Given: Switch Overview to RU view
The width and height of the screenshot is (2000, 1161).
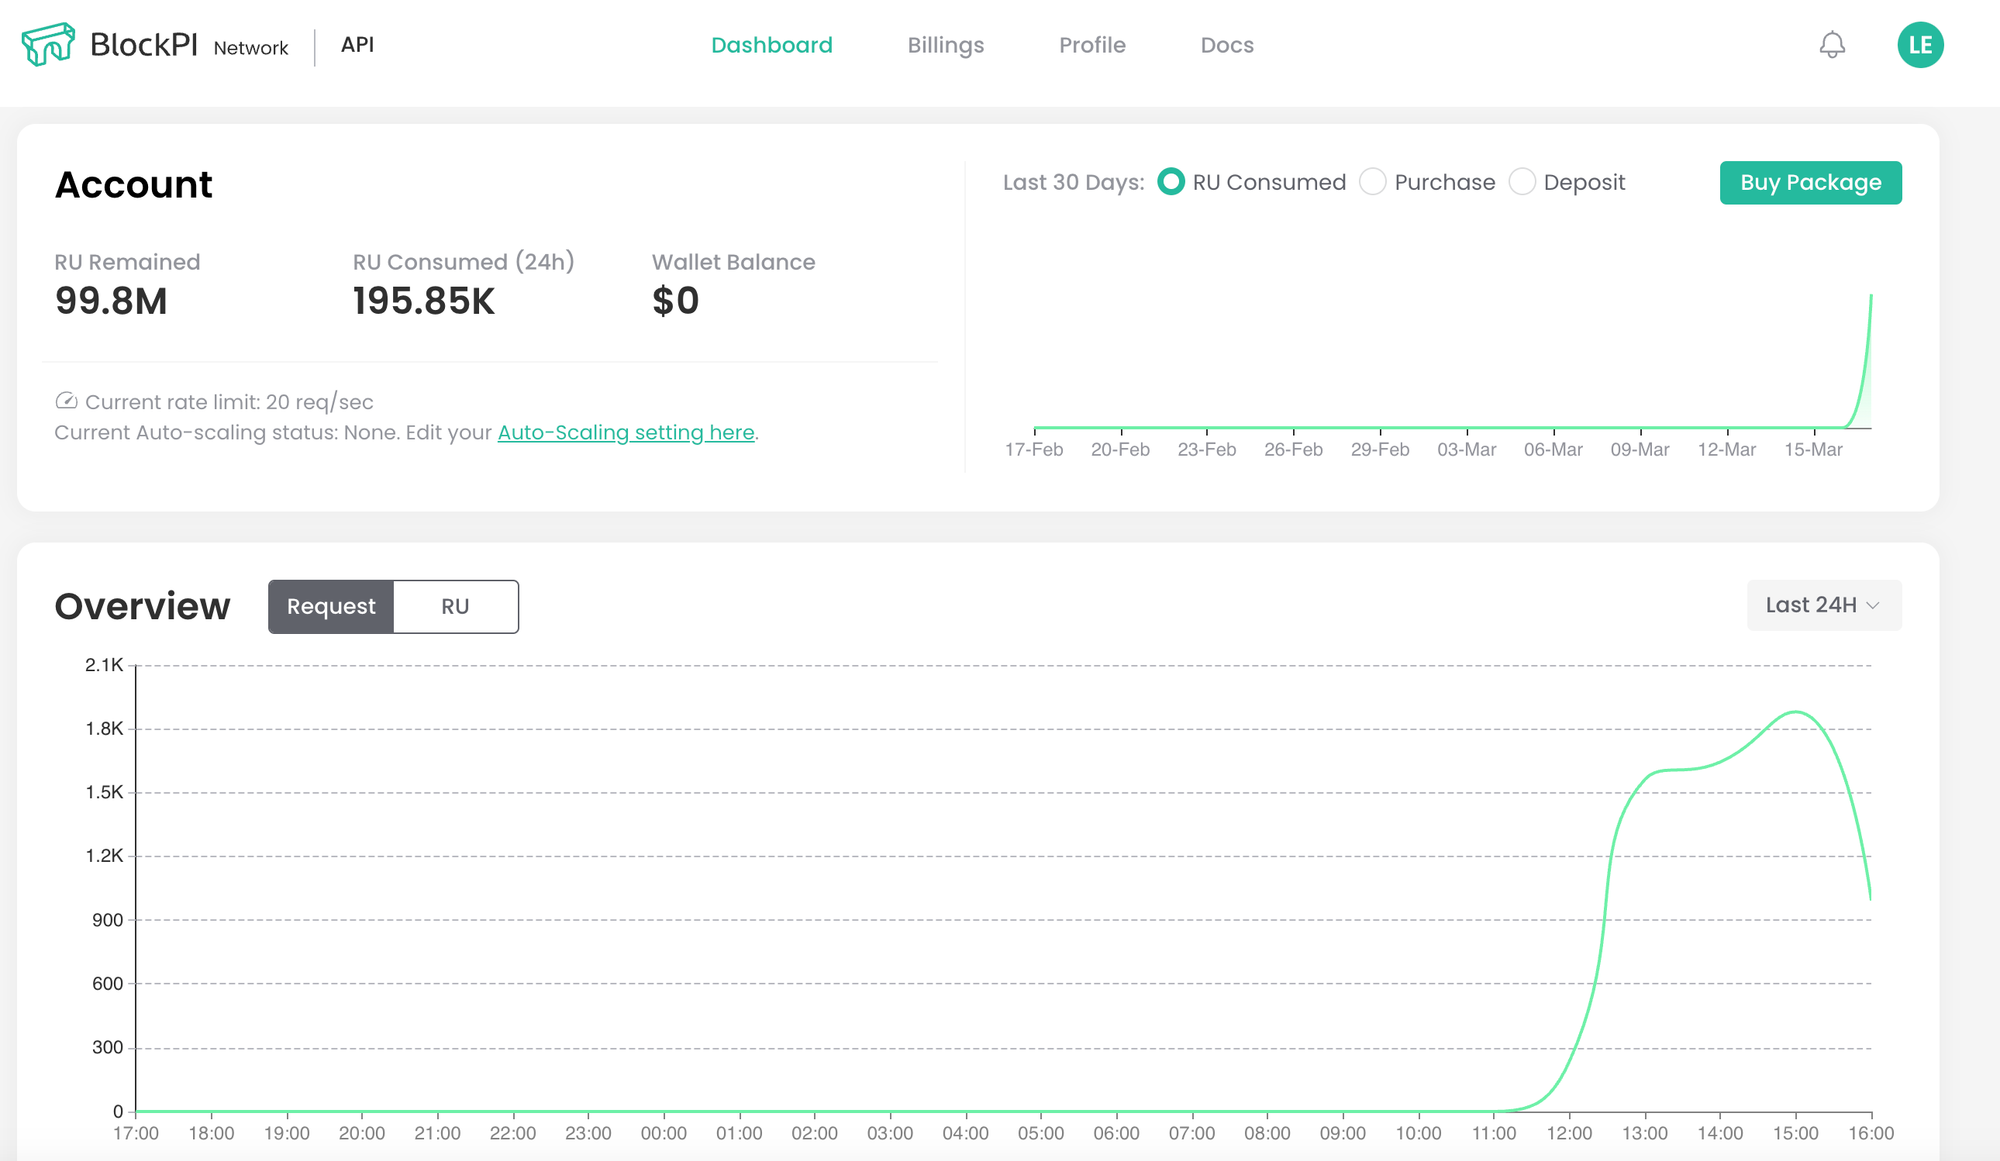Looking at the screenshot, I should pos(455,606).
